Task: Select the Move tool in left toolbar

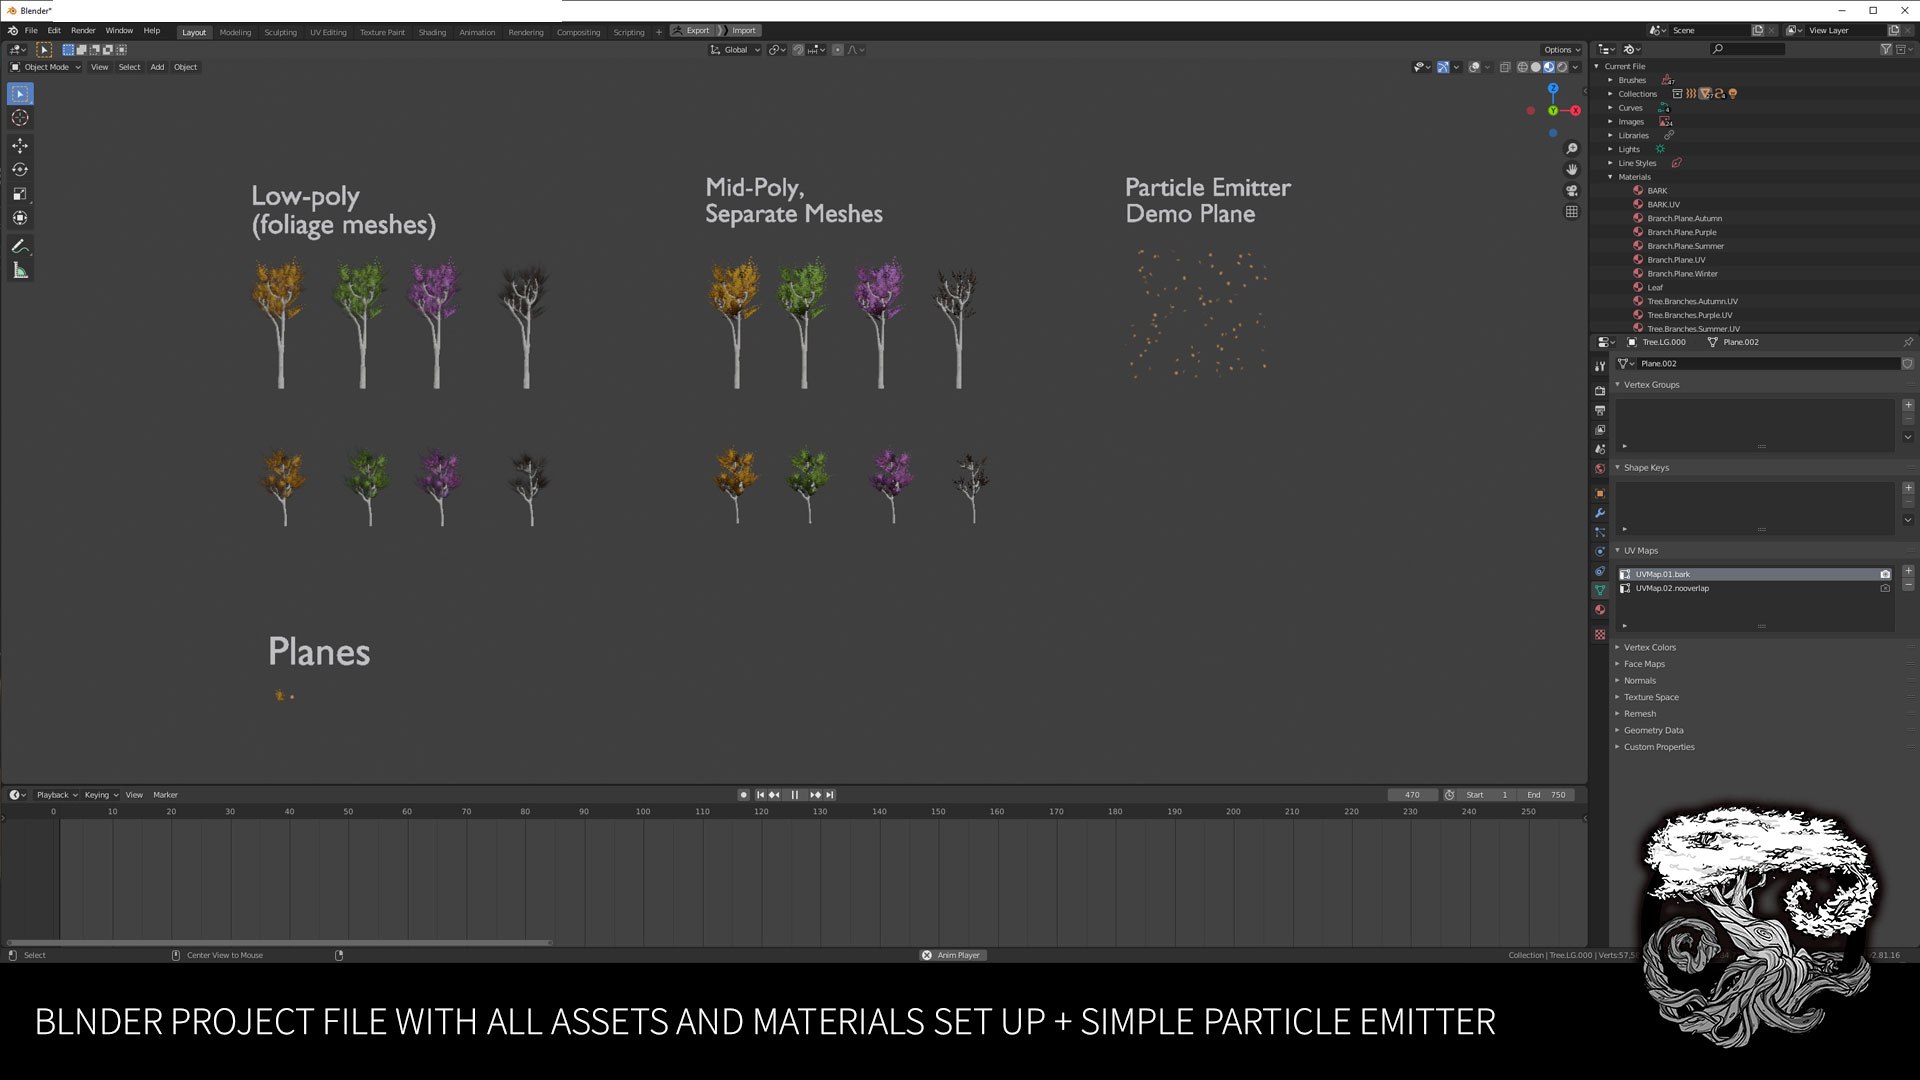Action: point(20,146)
